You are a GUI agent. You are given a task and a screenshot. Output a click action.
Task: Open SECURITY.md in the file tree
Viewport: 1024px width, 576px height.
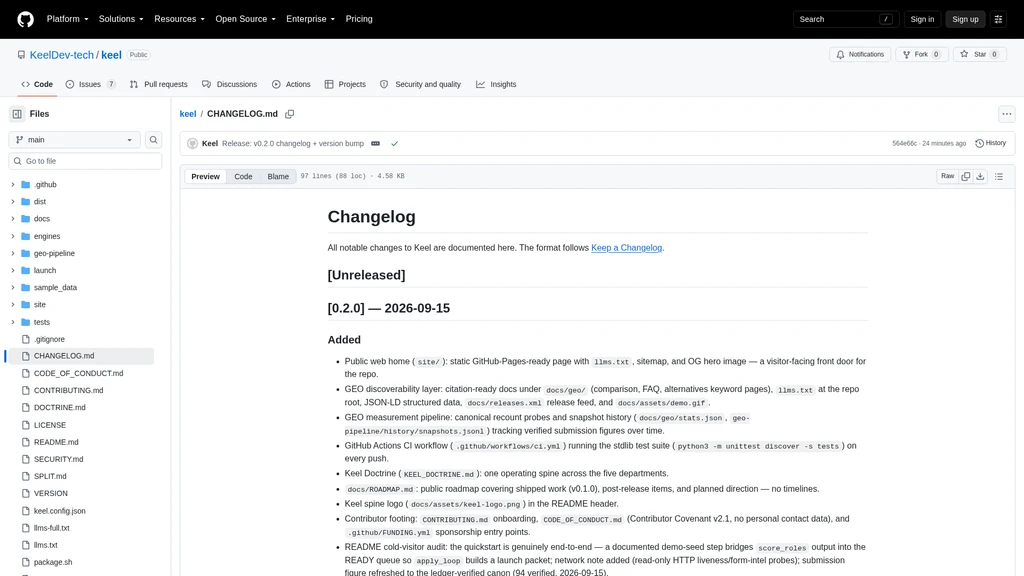(x=59, y=459)
